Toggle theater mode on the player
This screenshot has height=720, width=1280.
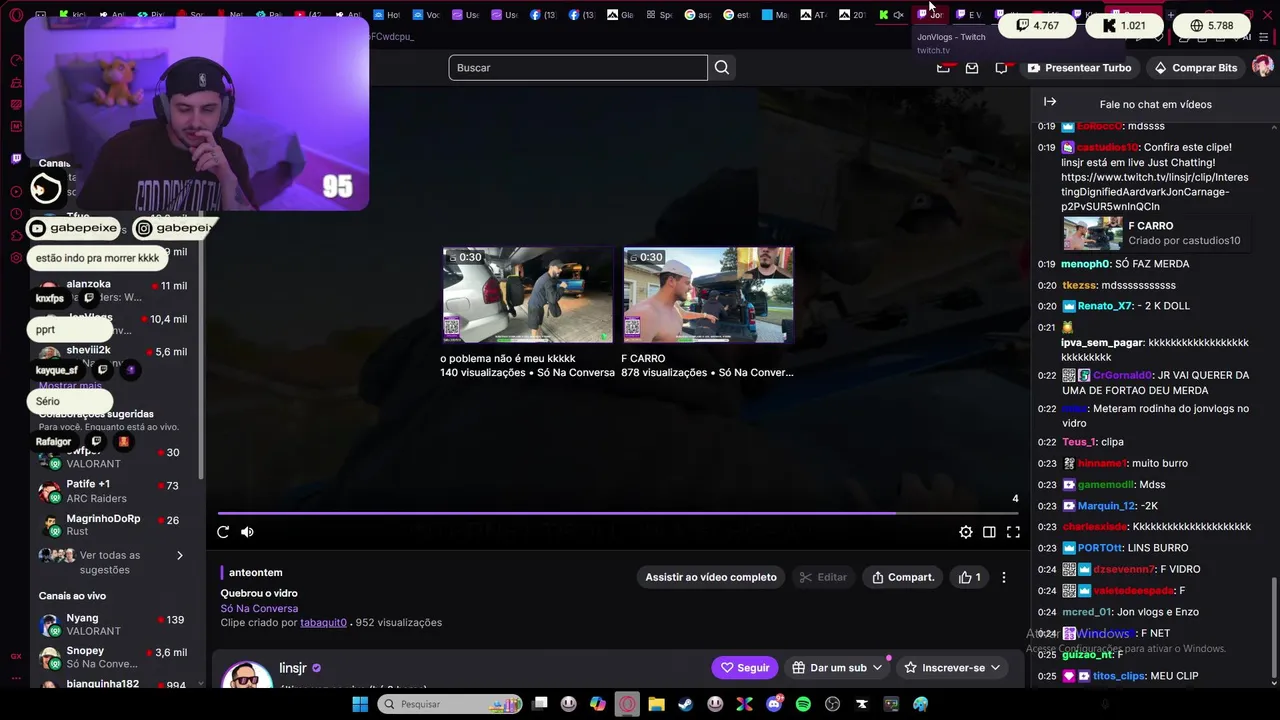pos(989,532)
